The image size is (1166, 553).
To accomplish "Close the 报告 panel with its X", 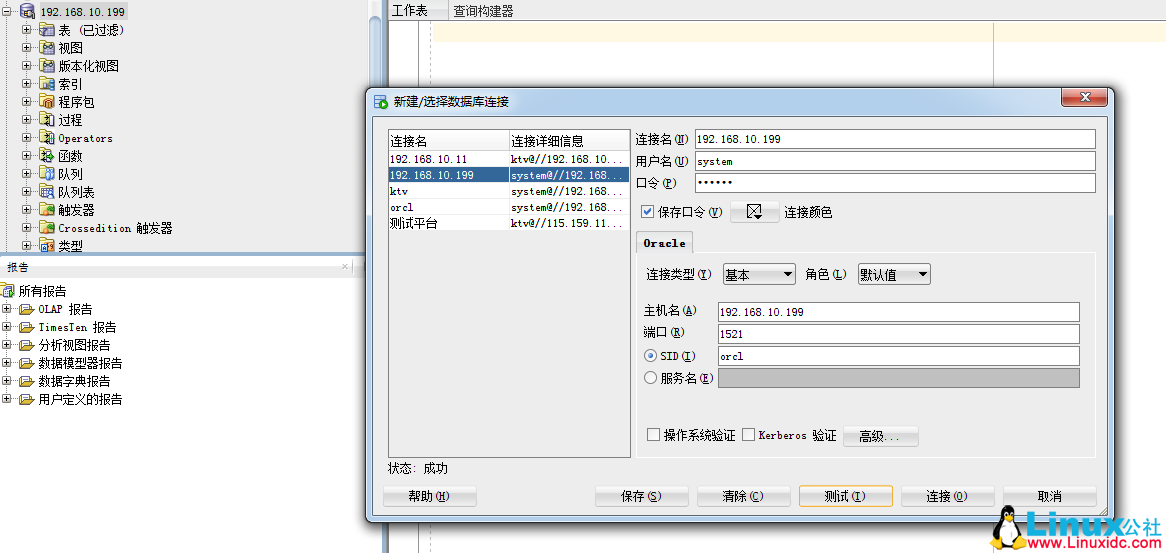I will [x=345, y=266].
